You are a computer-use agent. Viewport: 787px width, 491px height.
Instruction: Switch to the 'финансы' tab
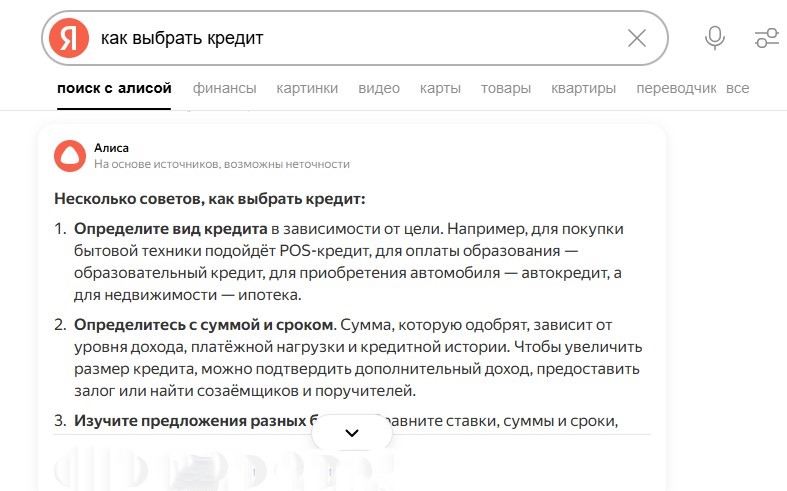click(224, 88)
